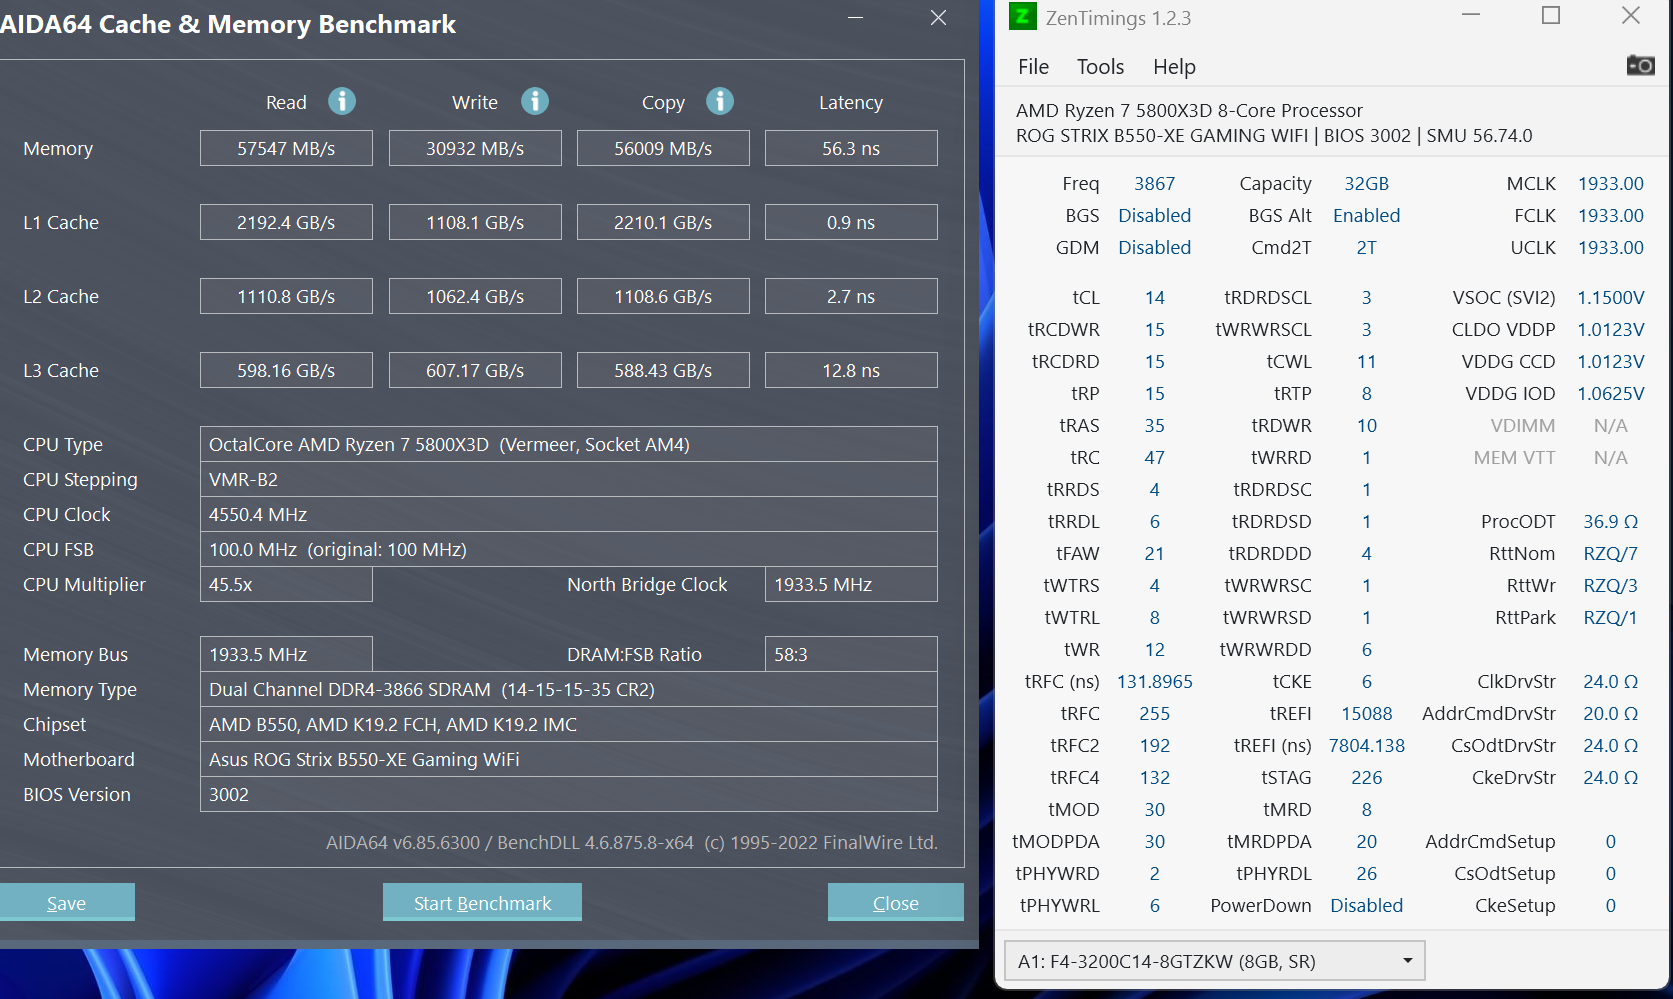The height and width of the screenshot is (999, 1673).
Task: Close the AIDA64 window with the X
Action: tap(938, 18)
